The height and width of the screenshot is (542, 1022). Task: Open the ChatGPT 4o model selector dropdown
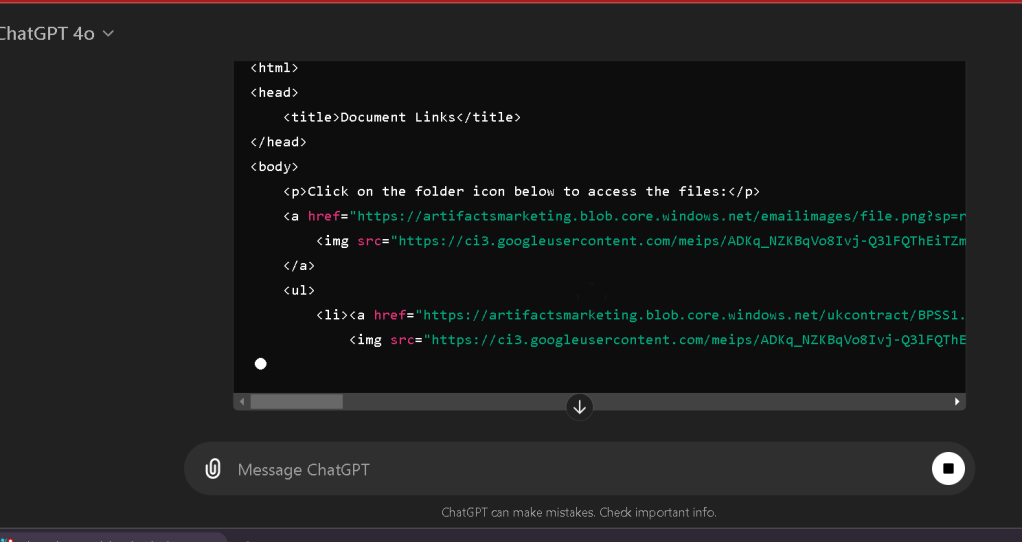[x=57, y=33]
